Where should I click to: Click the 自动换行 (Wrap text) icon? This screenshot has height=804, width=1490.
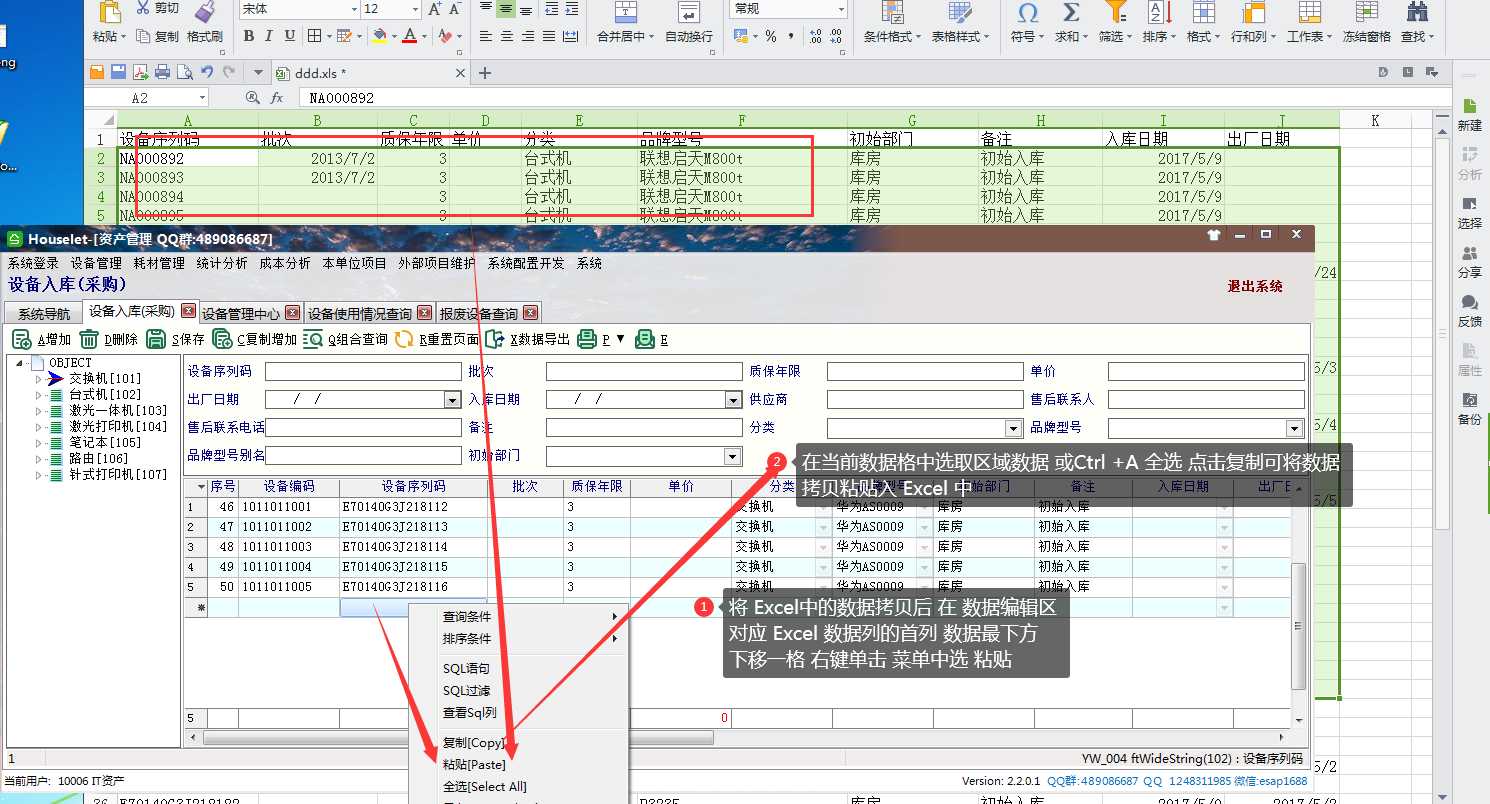pyautogui.click(x=689, y=12)
